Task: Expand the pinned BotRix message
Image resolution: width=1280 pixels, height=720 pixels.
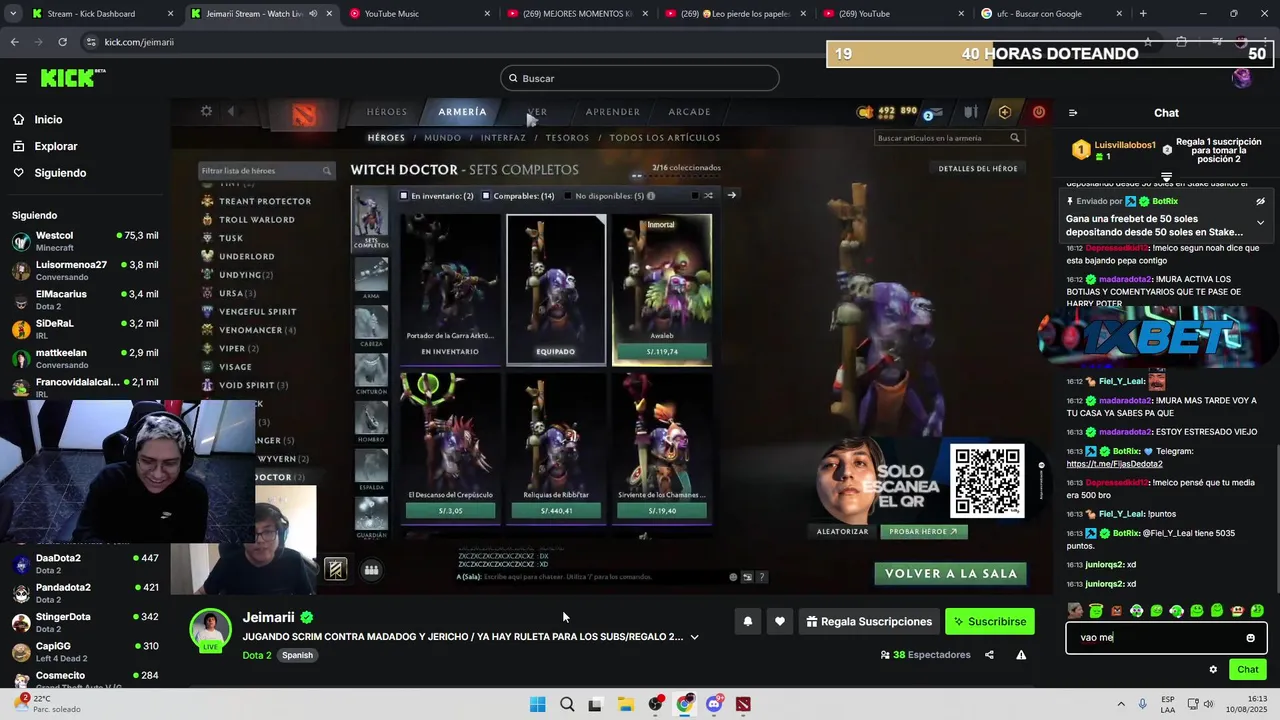Action: tap(1260, 223)
